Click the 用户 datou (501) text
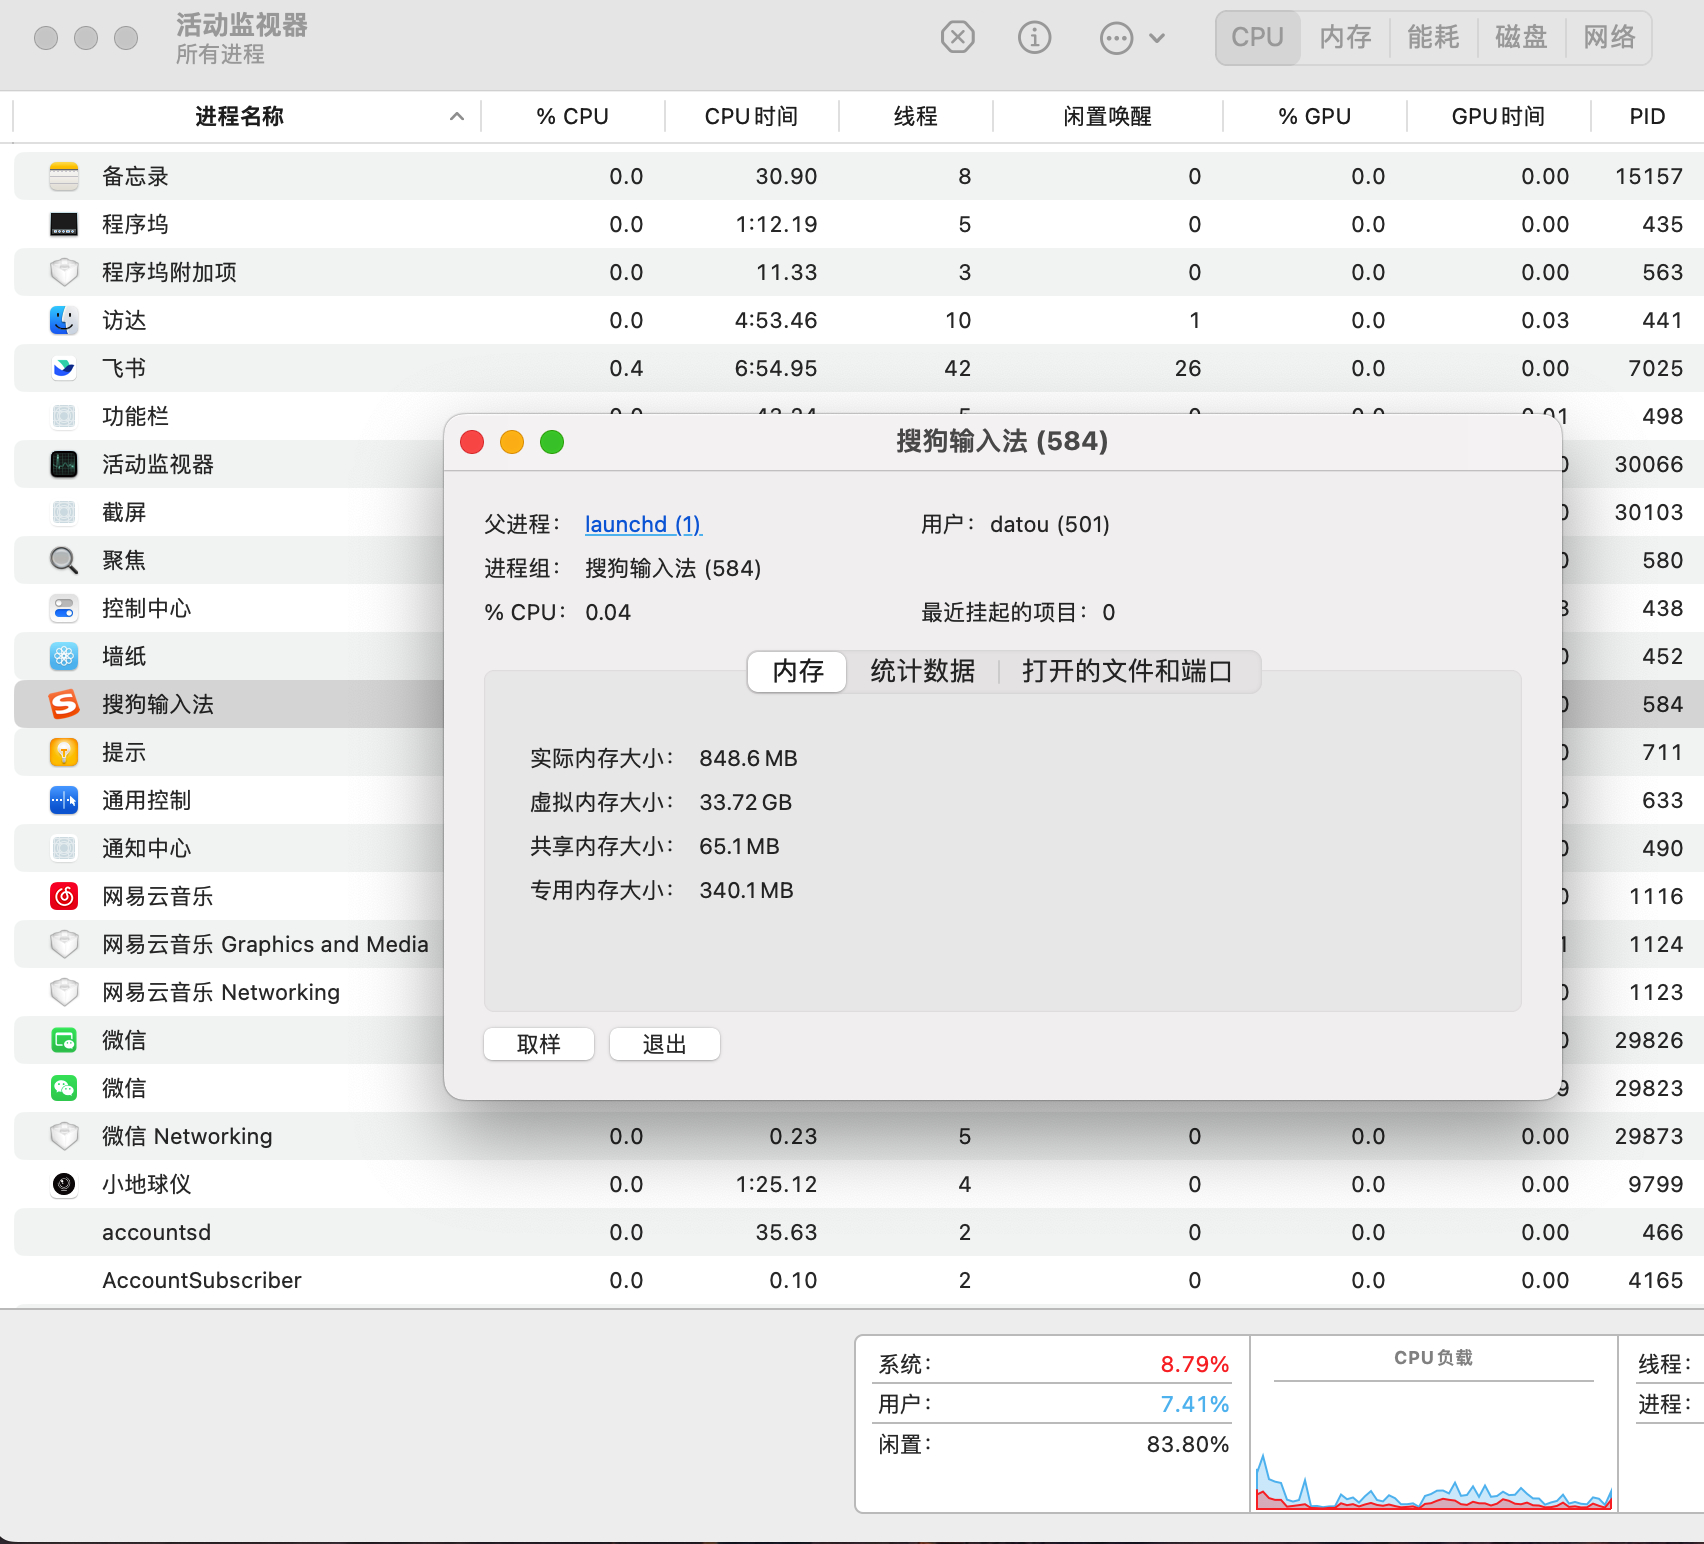Viewport: 1704px width, 1544px height. tap(1015, 524)
